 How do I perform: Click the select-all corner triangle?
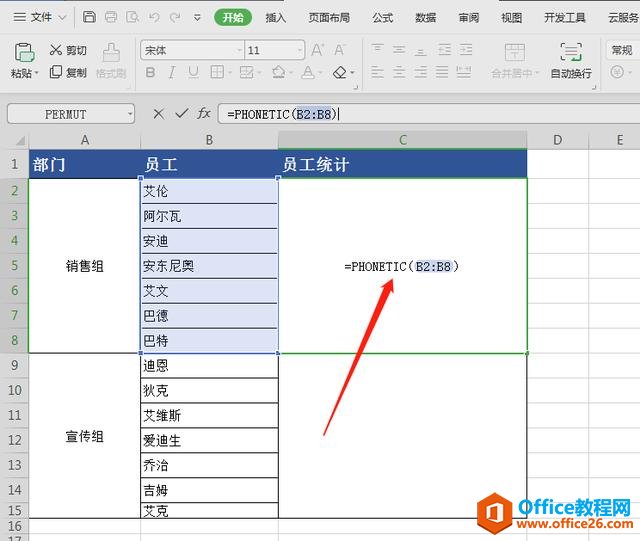pos(20,141)
